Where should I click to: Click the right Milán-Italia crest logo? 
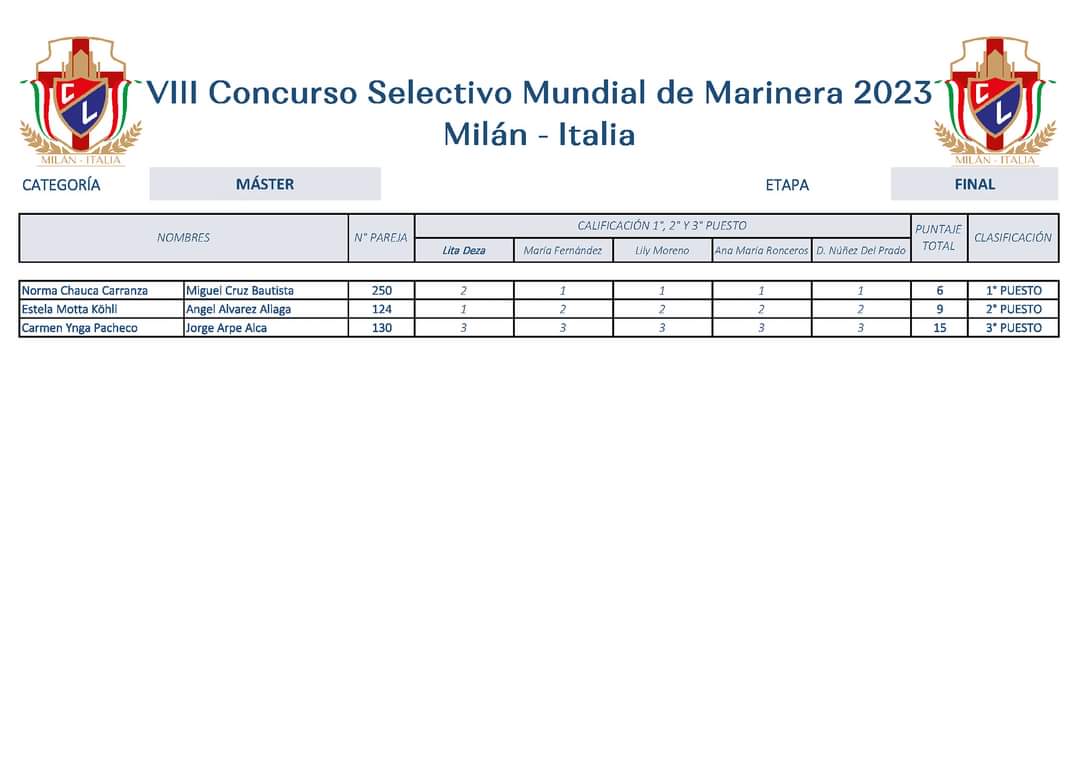click(x=995, y=101)
